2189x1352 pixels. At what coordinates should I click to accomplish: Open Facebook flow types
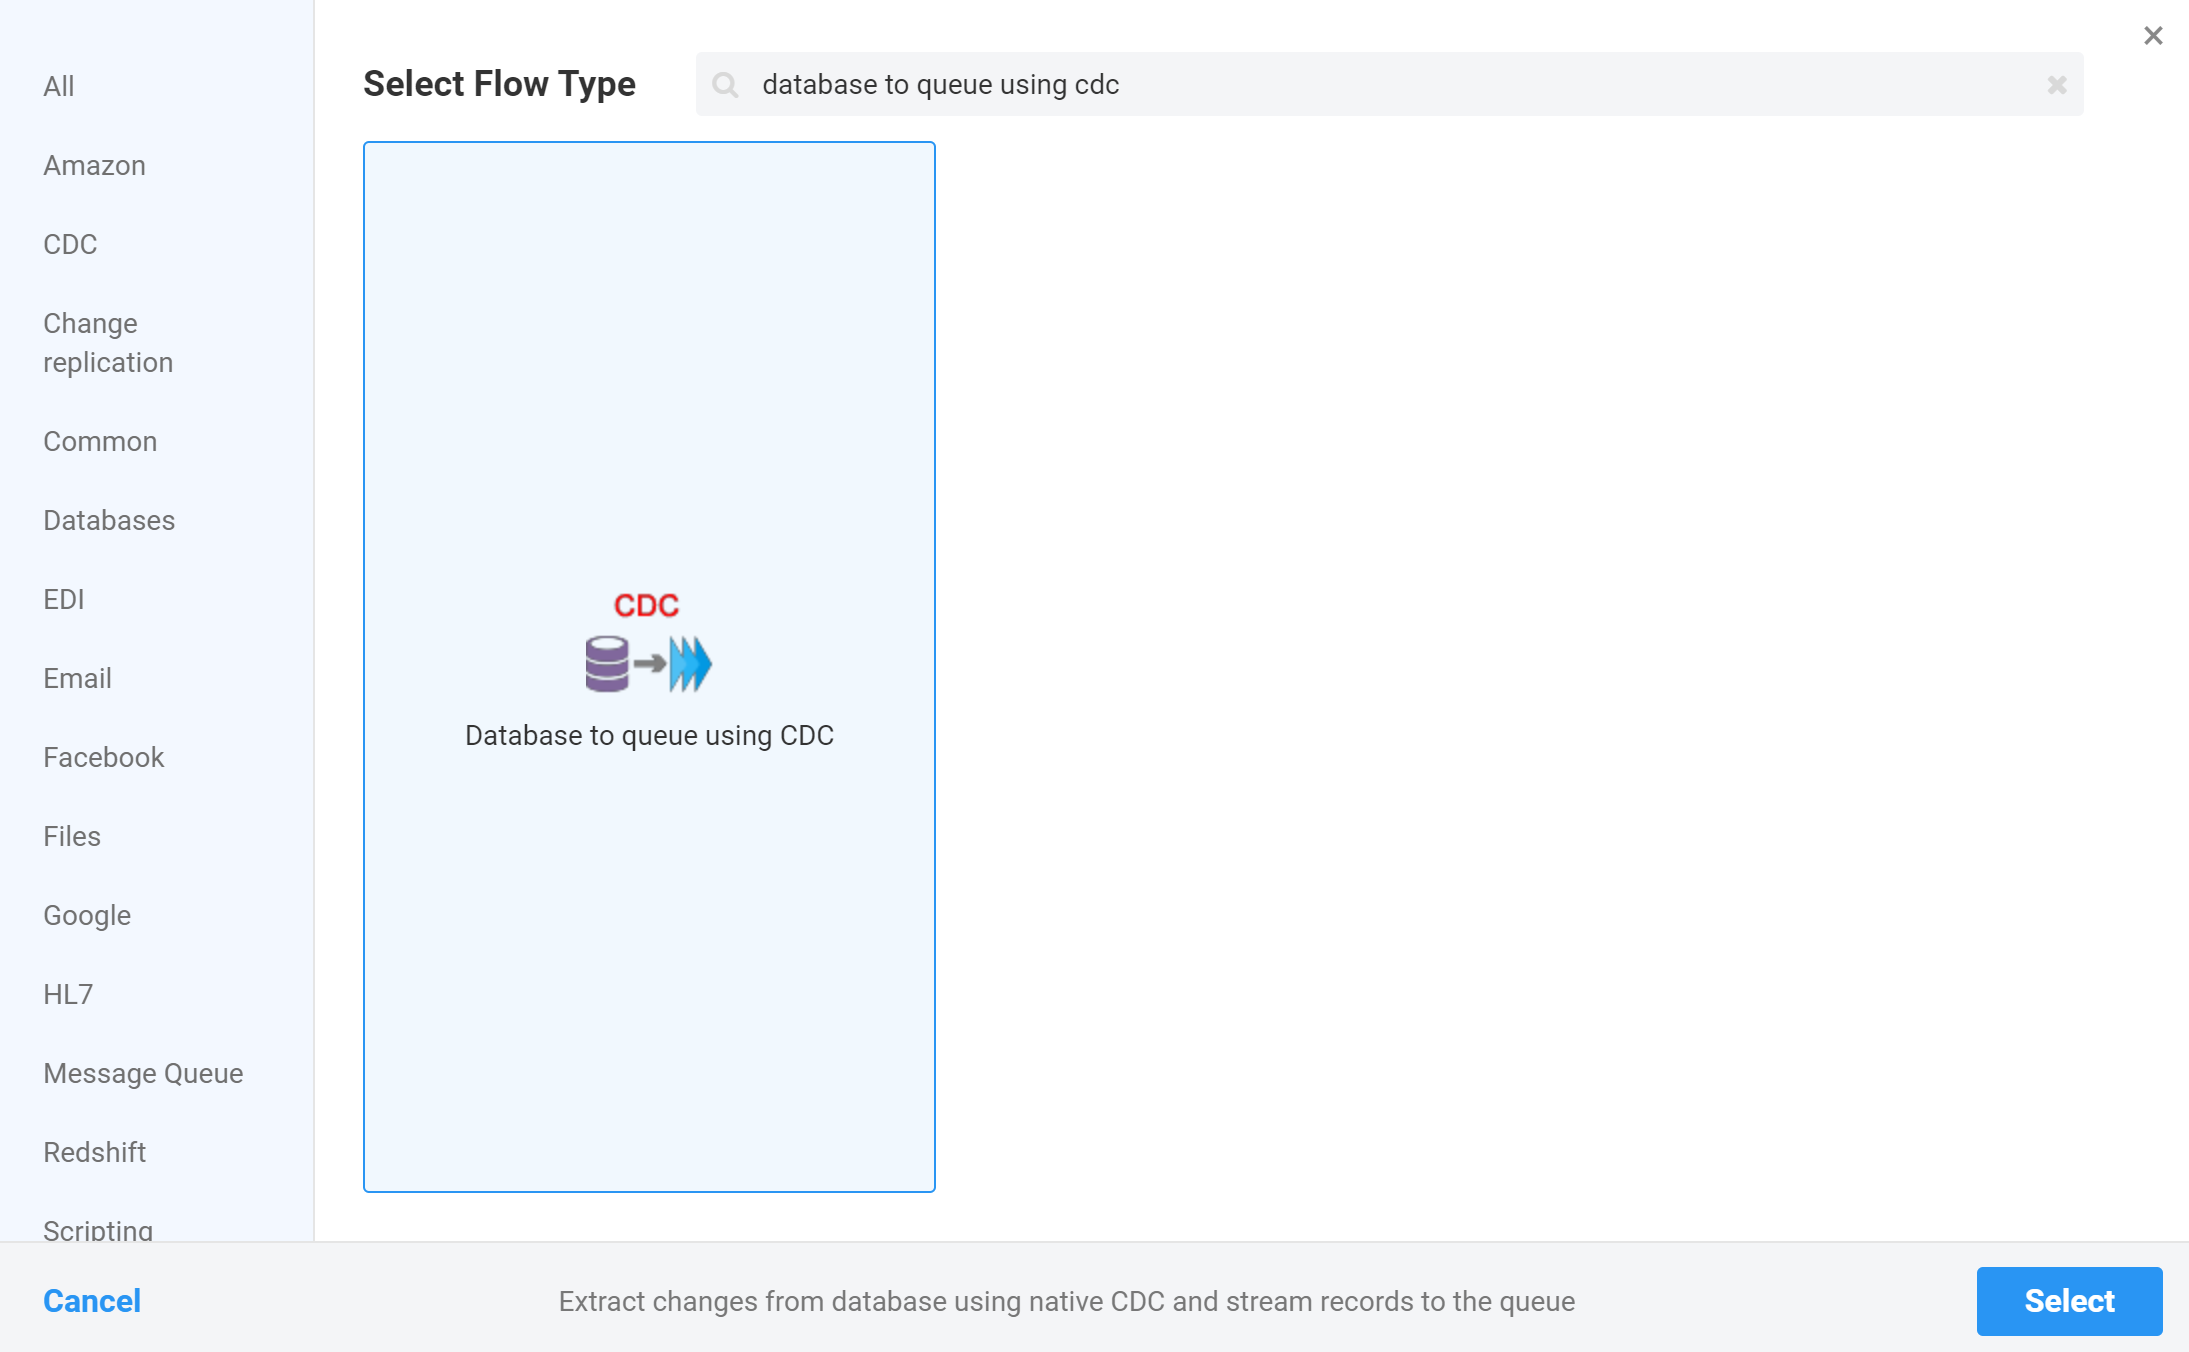[x=103, y=757]
